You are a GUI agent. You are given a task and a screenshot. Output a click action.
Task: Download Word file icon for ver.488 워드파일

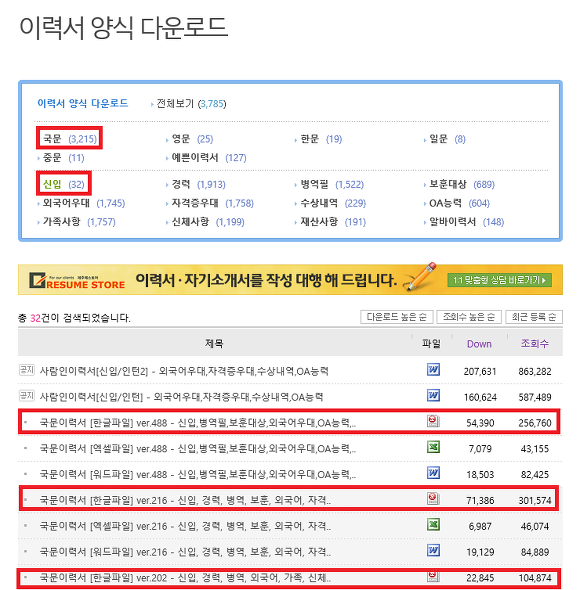click(x=433, y=473)
